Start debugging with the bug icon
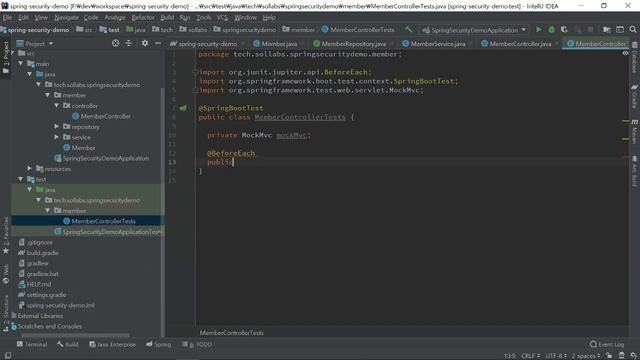This screenshot has height=360, width=640. pyautogui.click(x=551, y=29)
